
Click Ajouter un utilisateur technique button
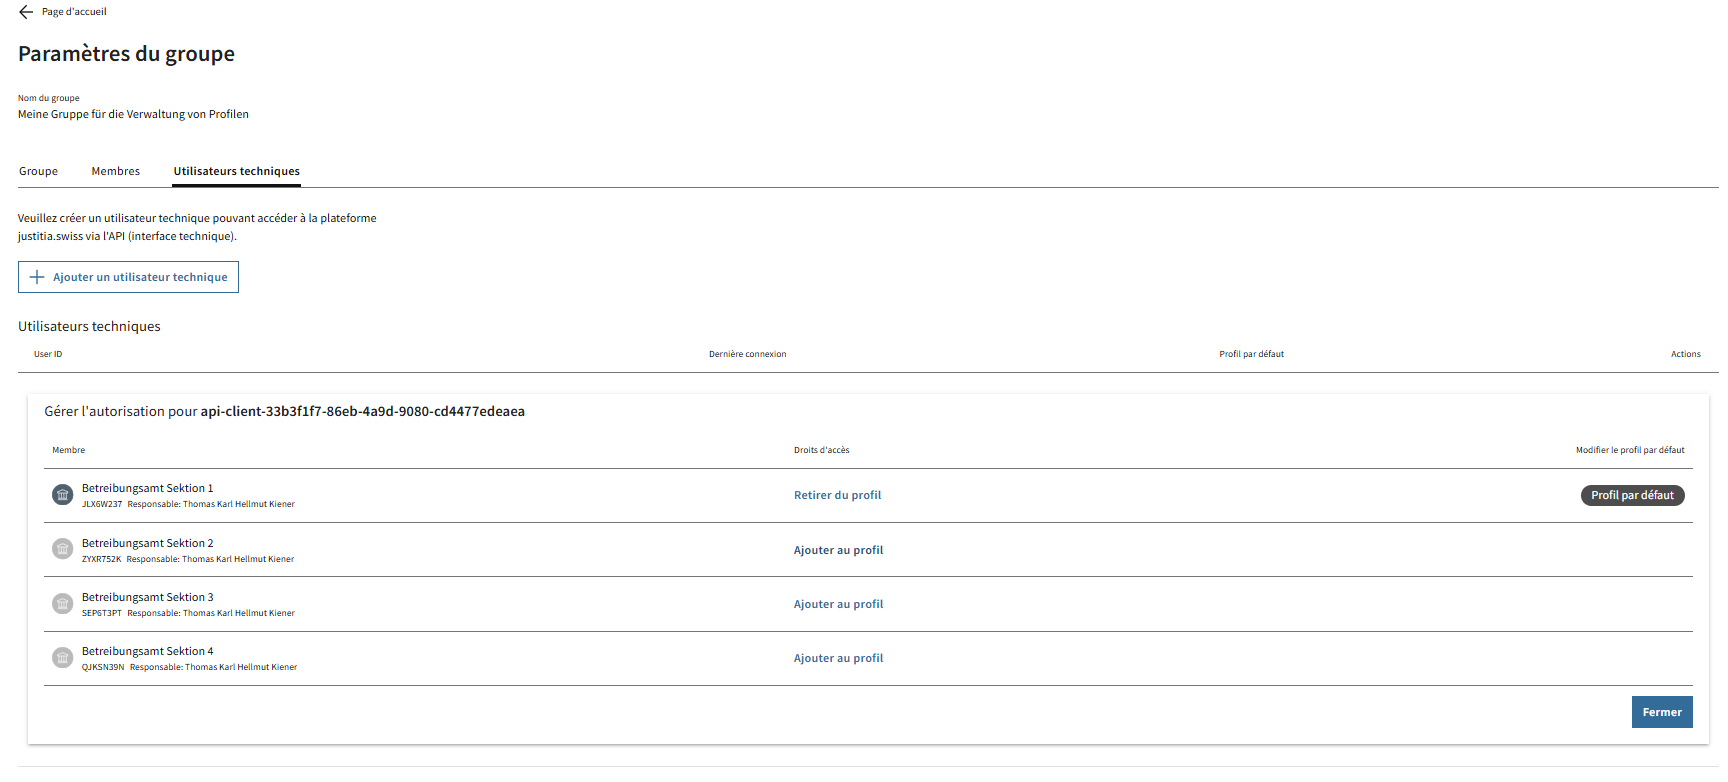pos(128,277)
